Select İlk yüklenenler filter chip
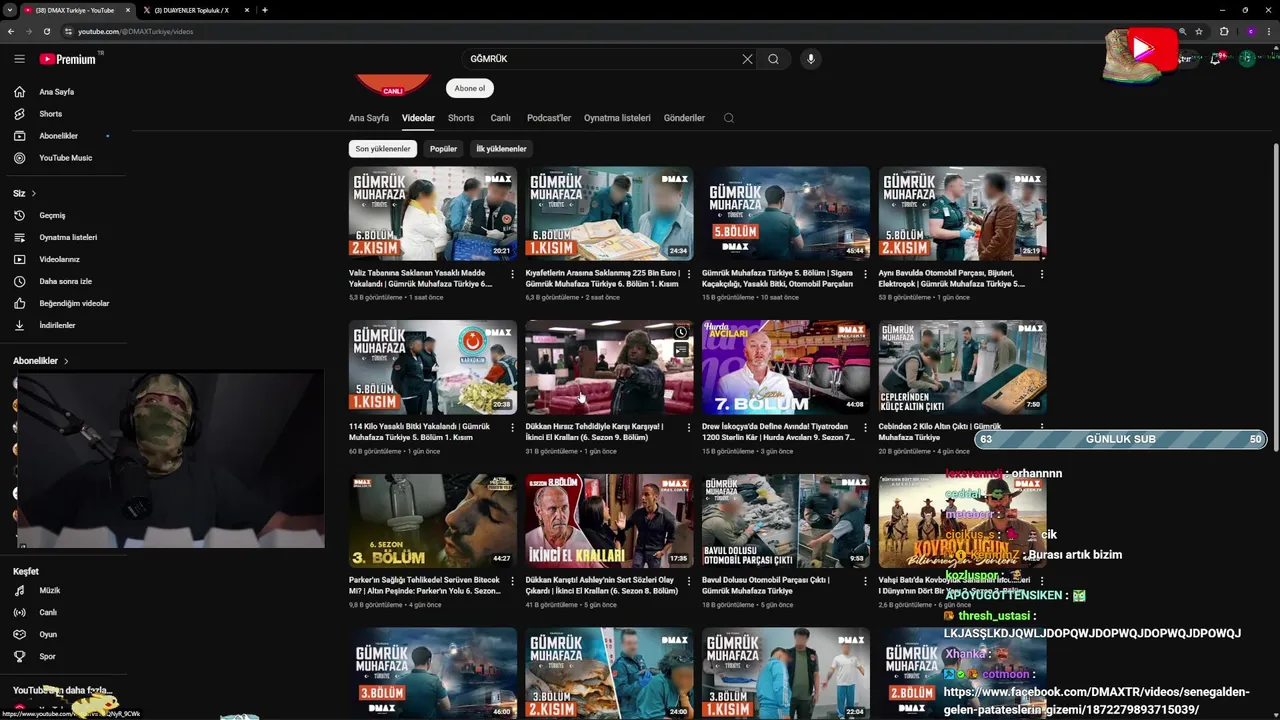This screenshot has width=1280, height=720. tap(501, 149)
